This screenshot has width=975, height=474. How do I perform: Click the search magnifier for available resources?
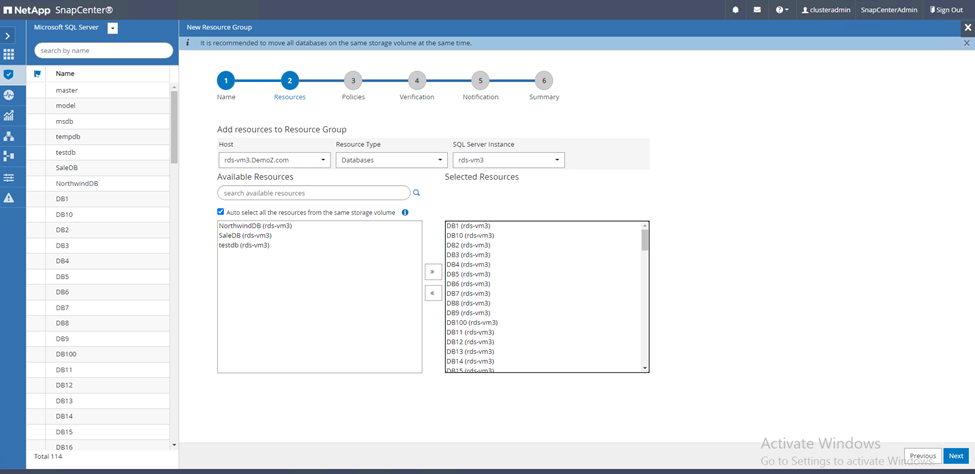click(417, 193)
